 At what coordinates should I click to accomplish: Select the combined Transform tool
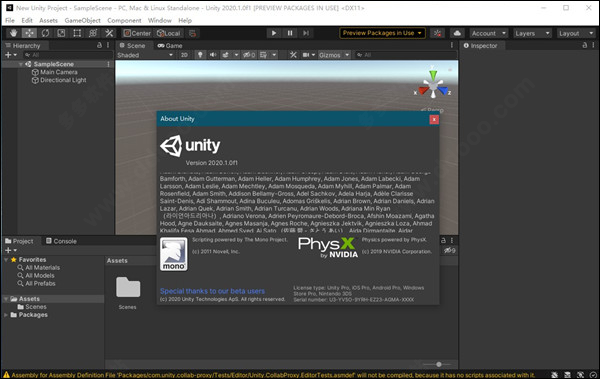(x=93, y=33)
